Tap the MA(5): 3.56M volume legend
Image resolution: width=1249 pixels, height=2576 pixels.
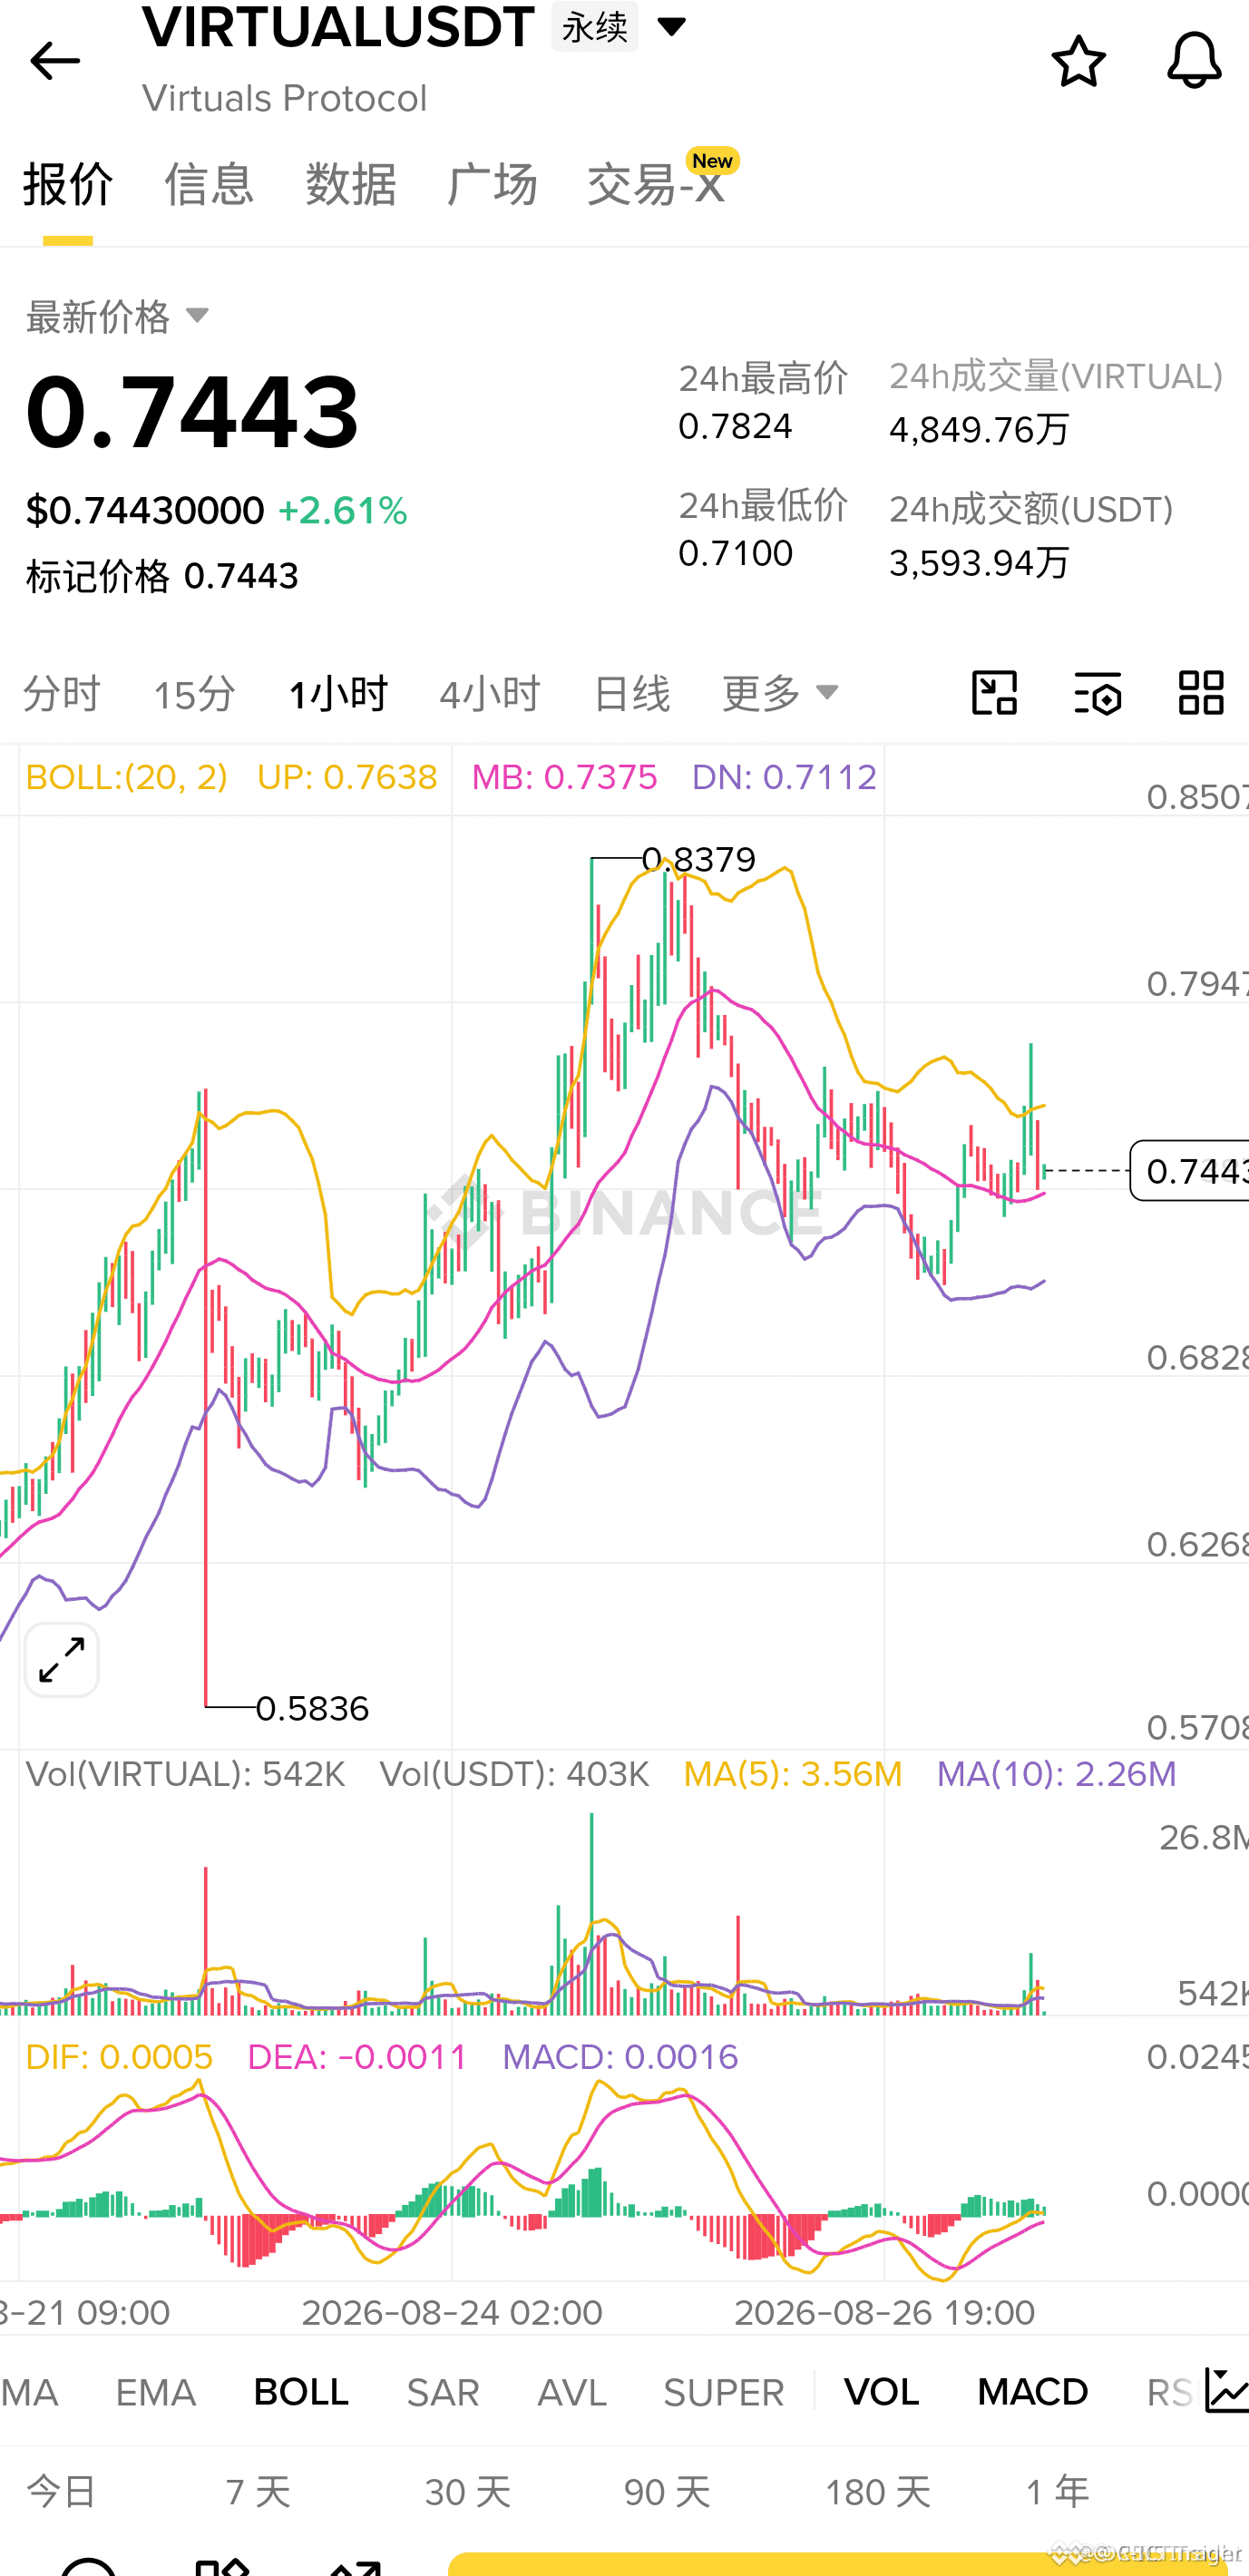pyautogui.click(x=792, y=1773)
